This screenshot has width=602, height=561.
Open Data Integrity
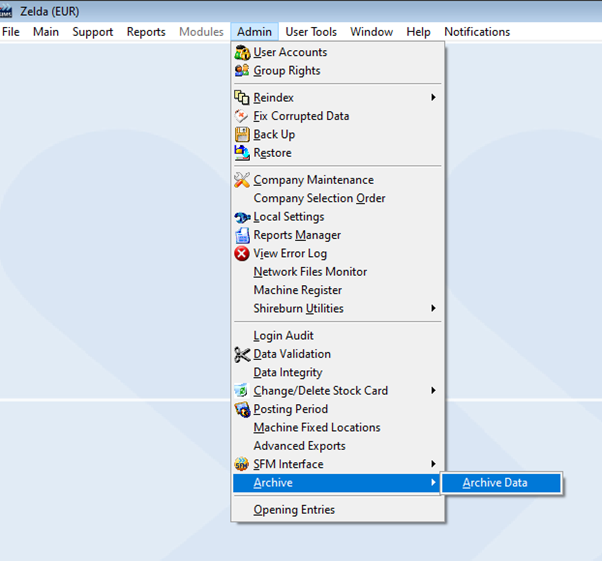(x=288, y=372)
